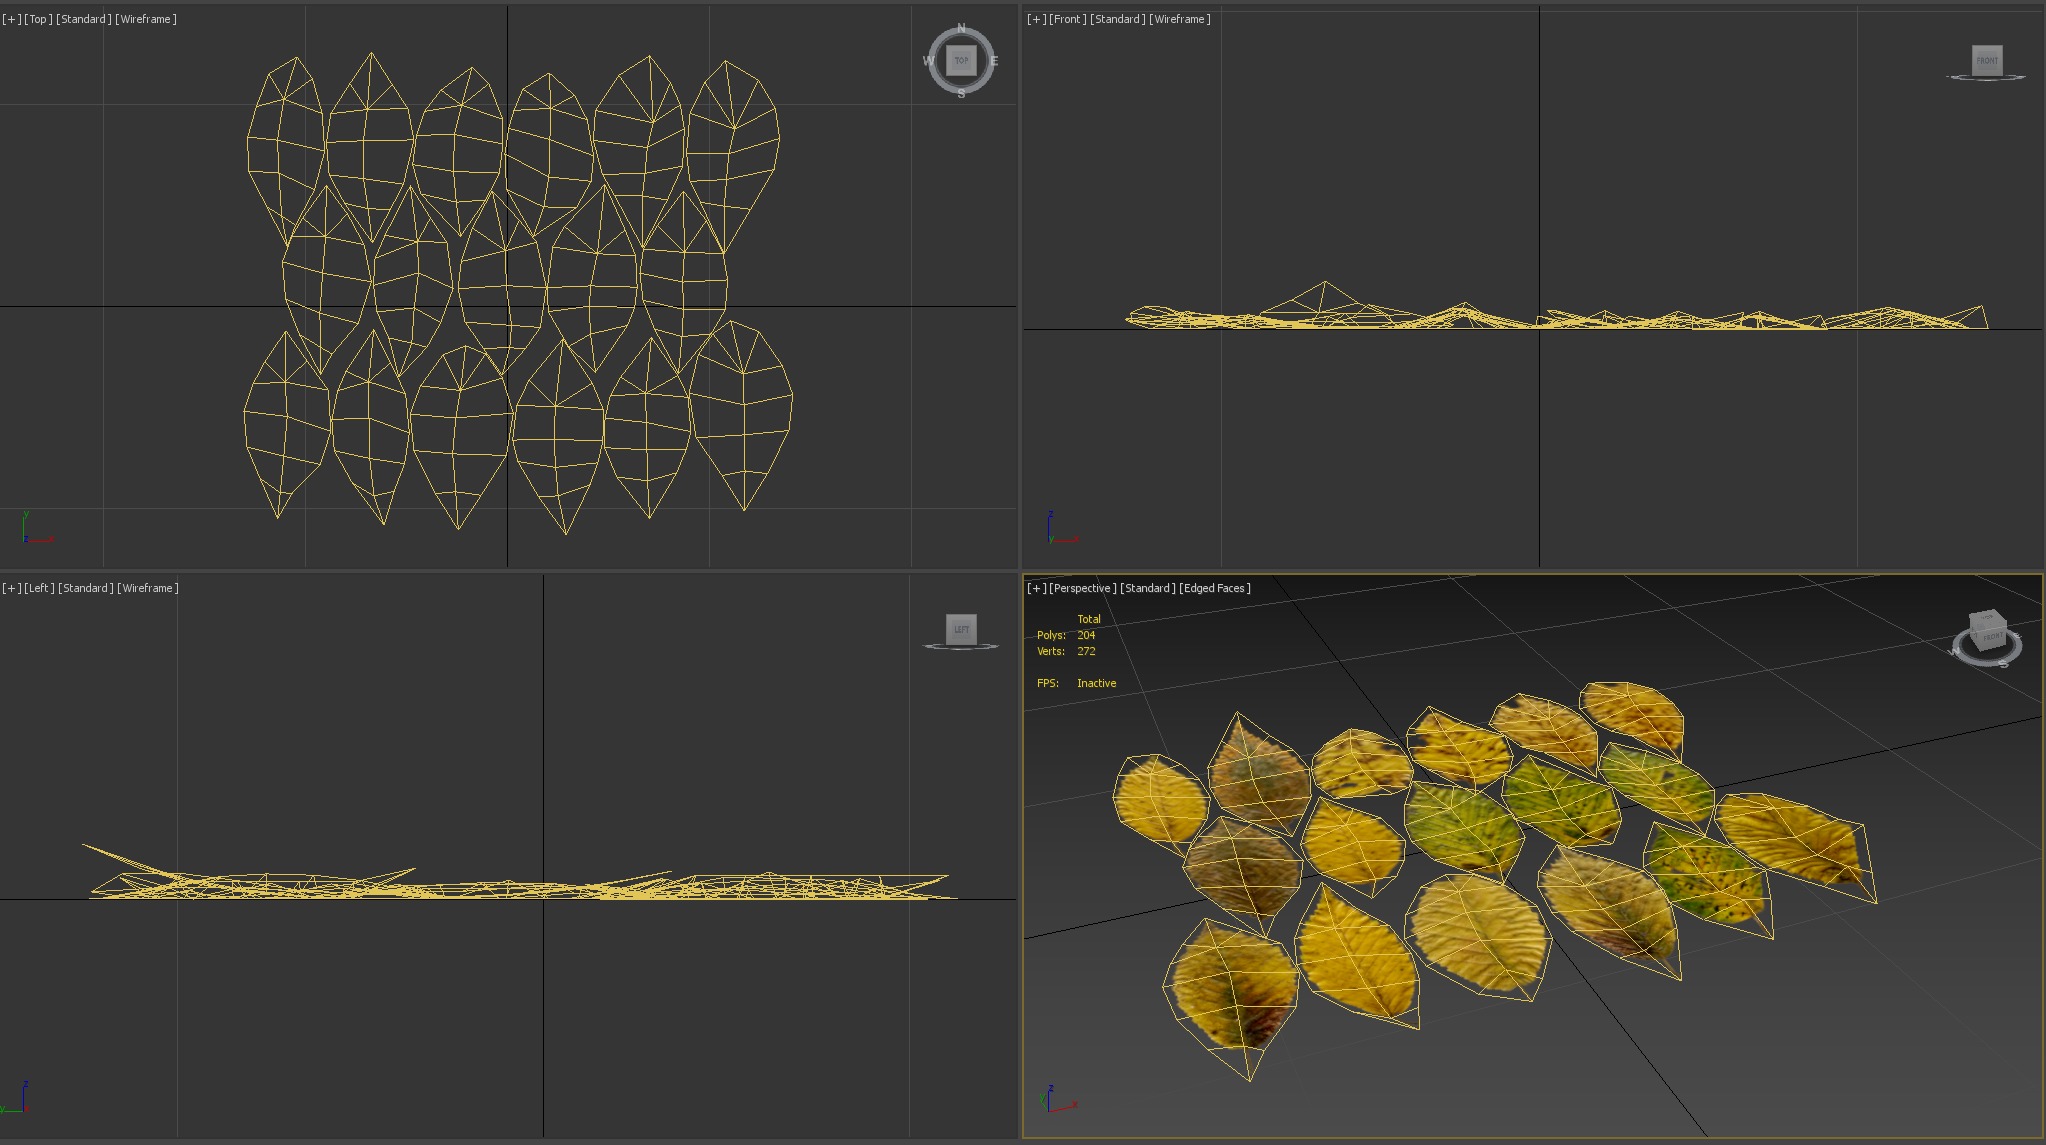Open the [+] general menu in Front viewport

1036,19
